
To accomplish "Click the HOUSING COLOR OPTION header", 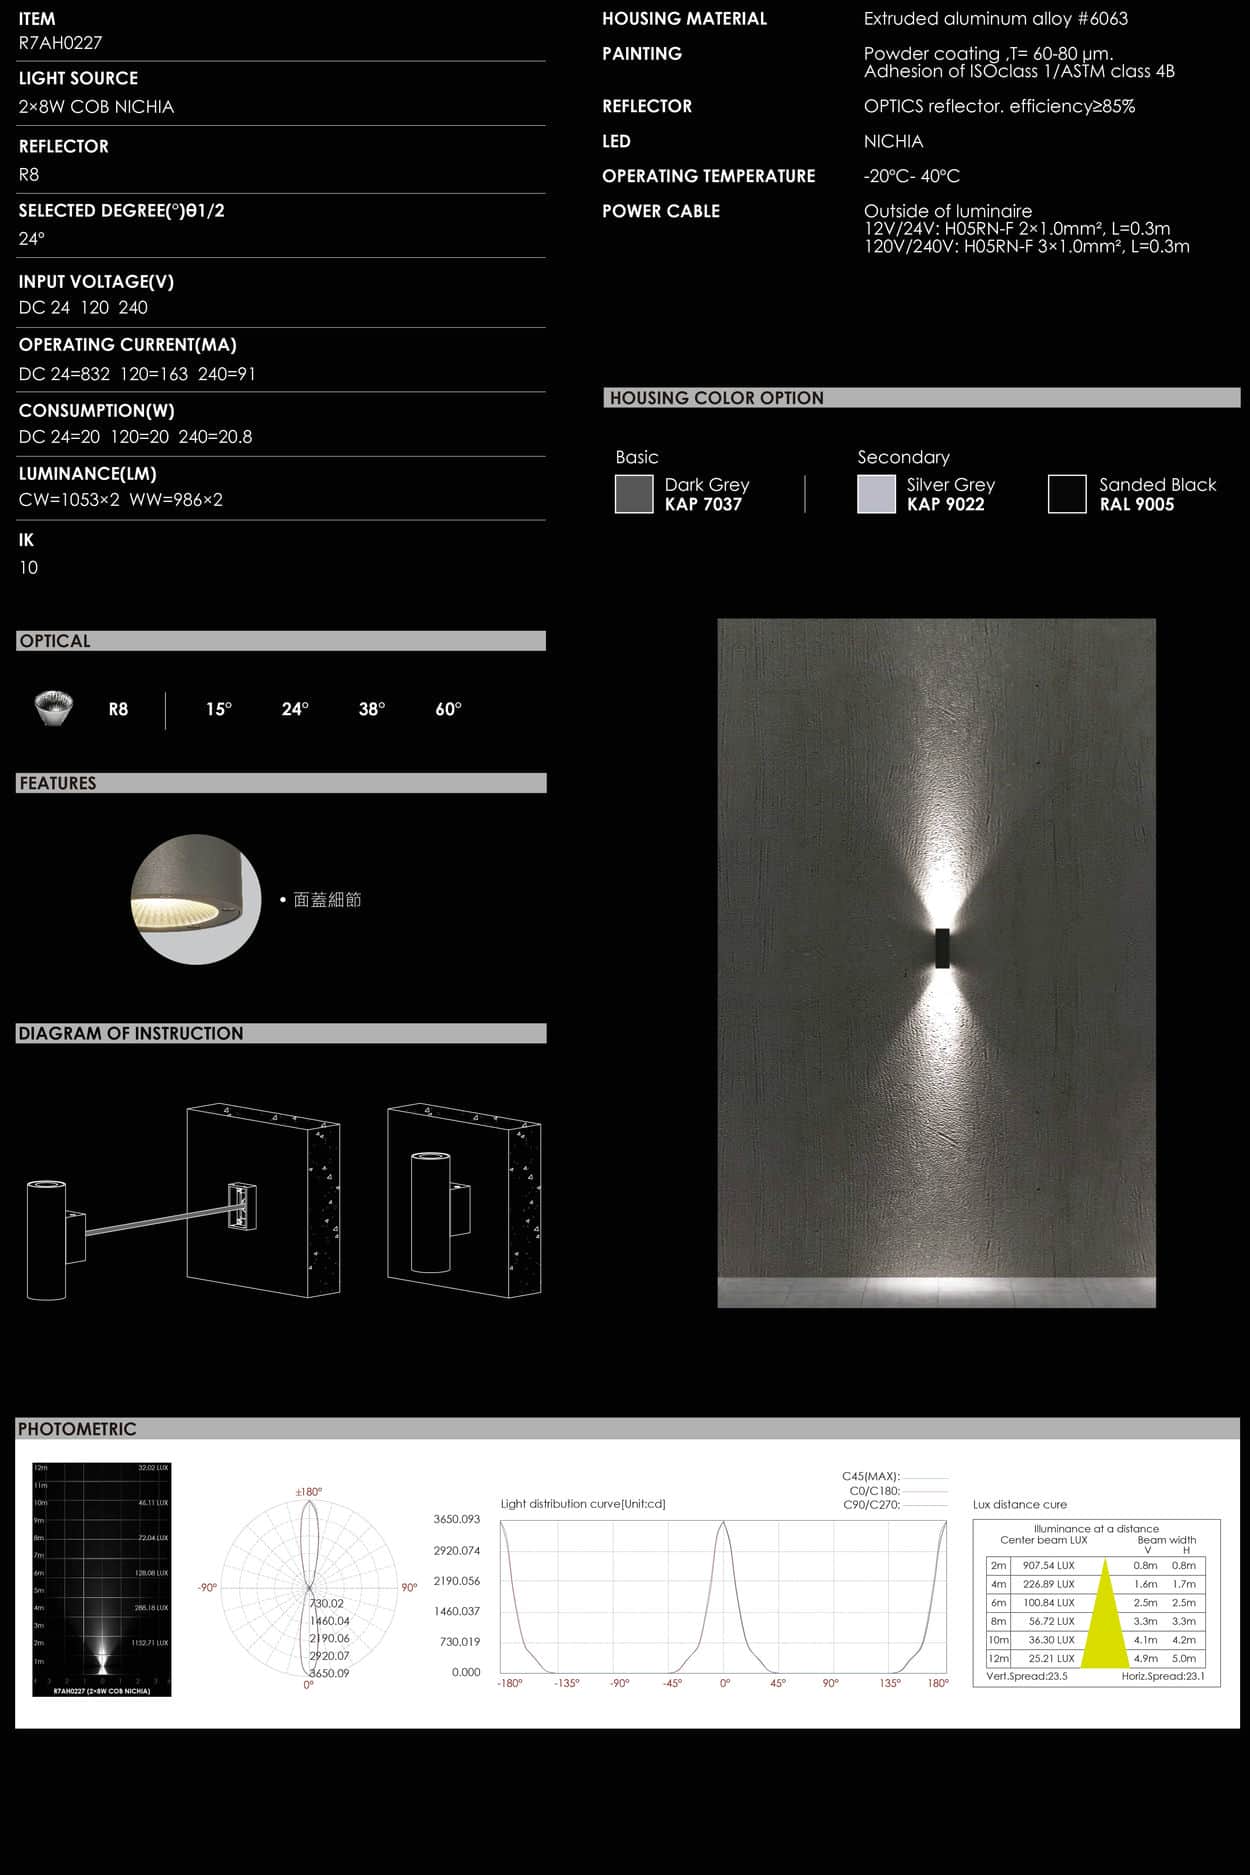I will [716, 398].
